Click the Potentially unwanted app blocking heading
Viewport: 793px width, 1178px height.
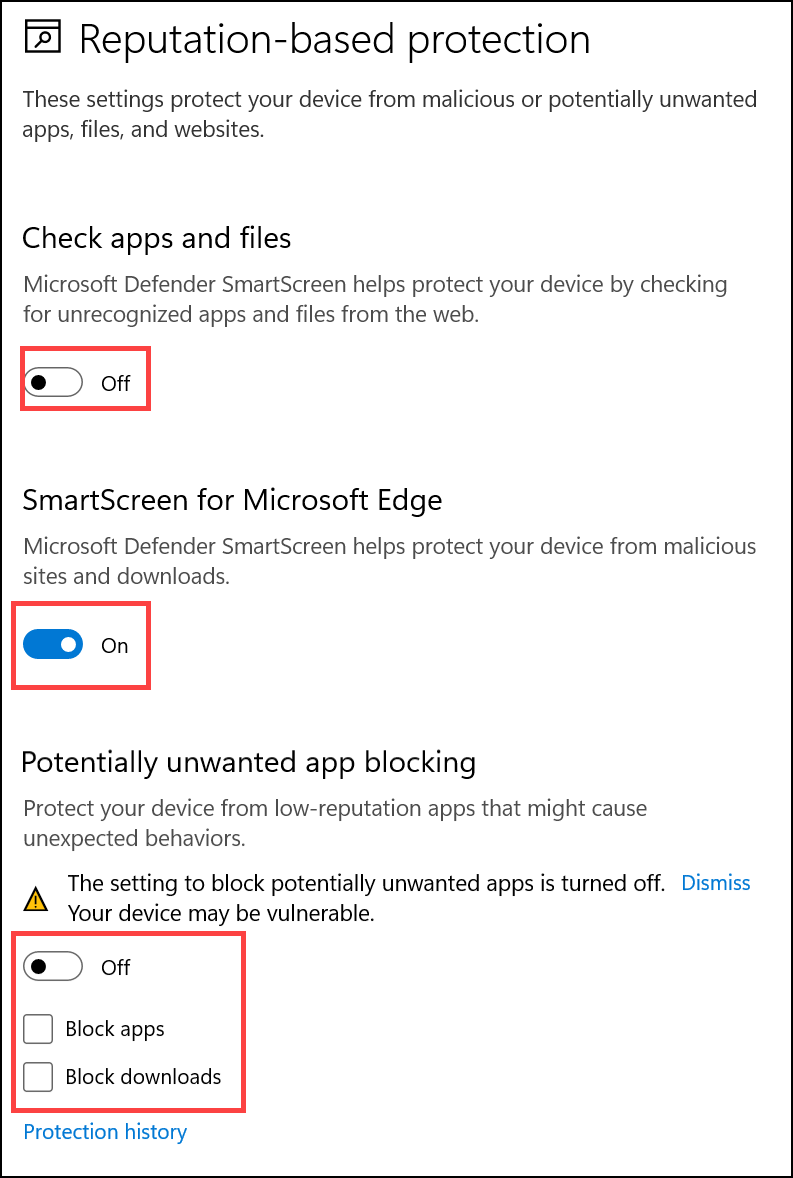248,762
